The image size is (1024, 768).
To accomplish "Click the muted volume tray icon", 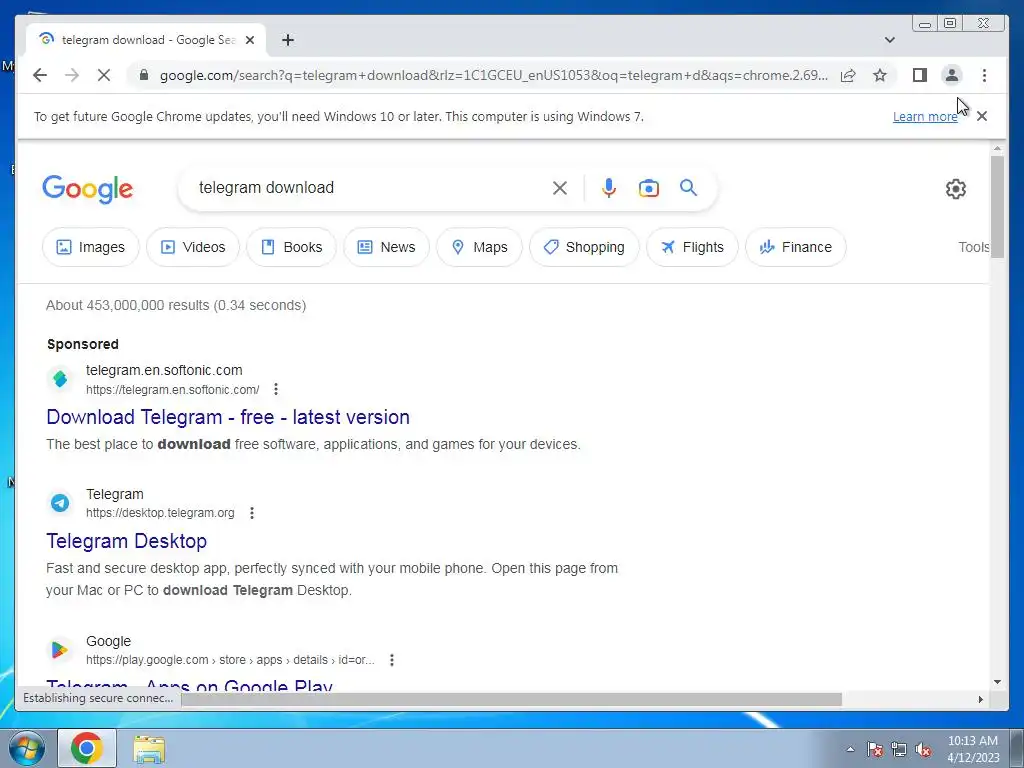I will tap(923, 749).
